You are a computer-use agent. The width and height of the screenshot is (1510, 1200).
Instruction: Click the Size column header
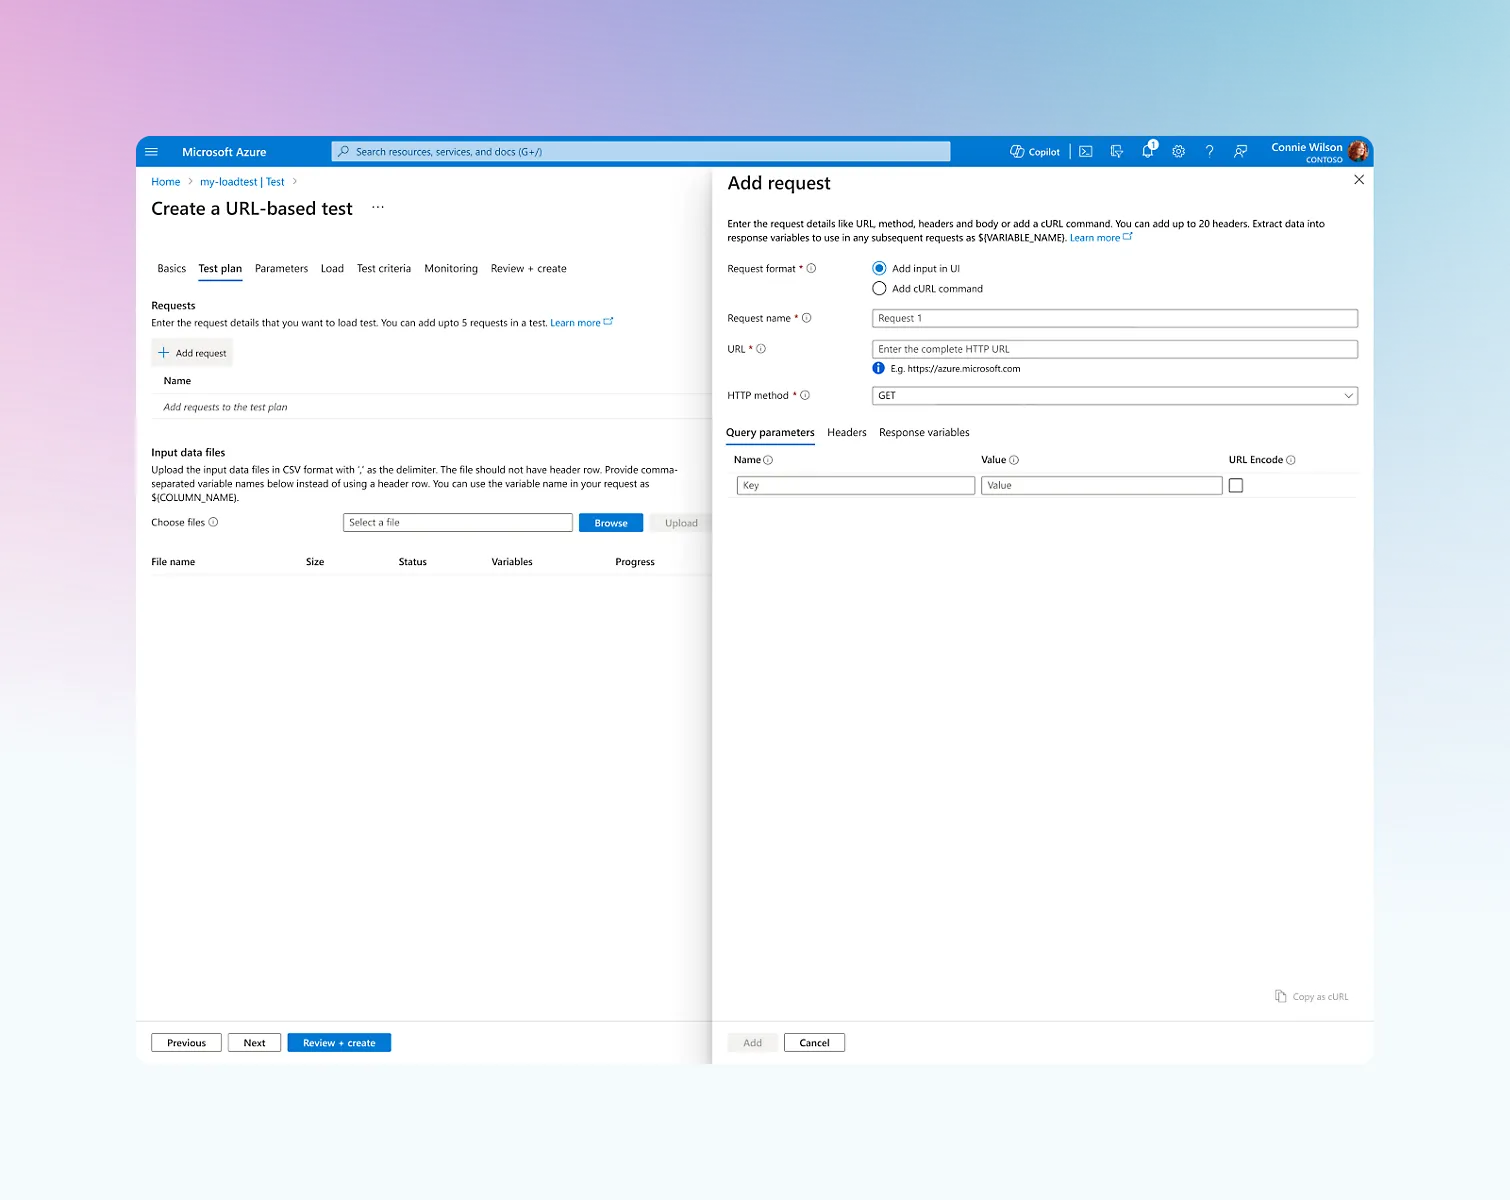click(315, 562)
